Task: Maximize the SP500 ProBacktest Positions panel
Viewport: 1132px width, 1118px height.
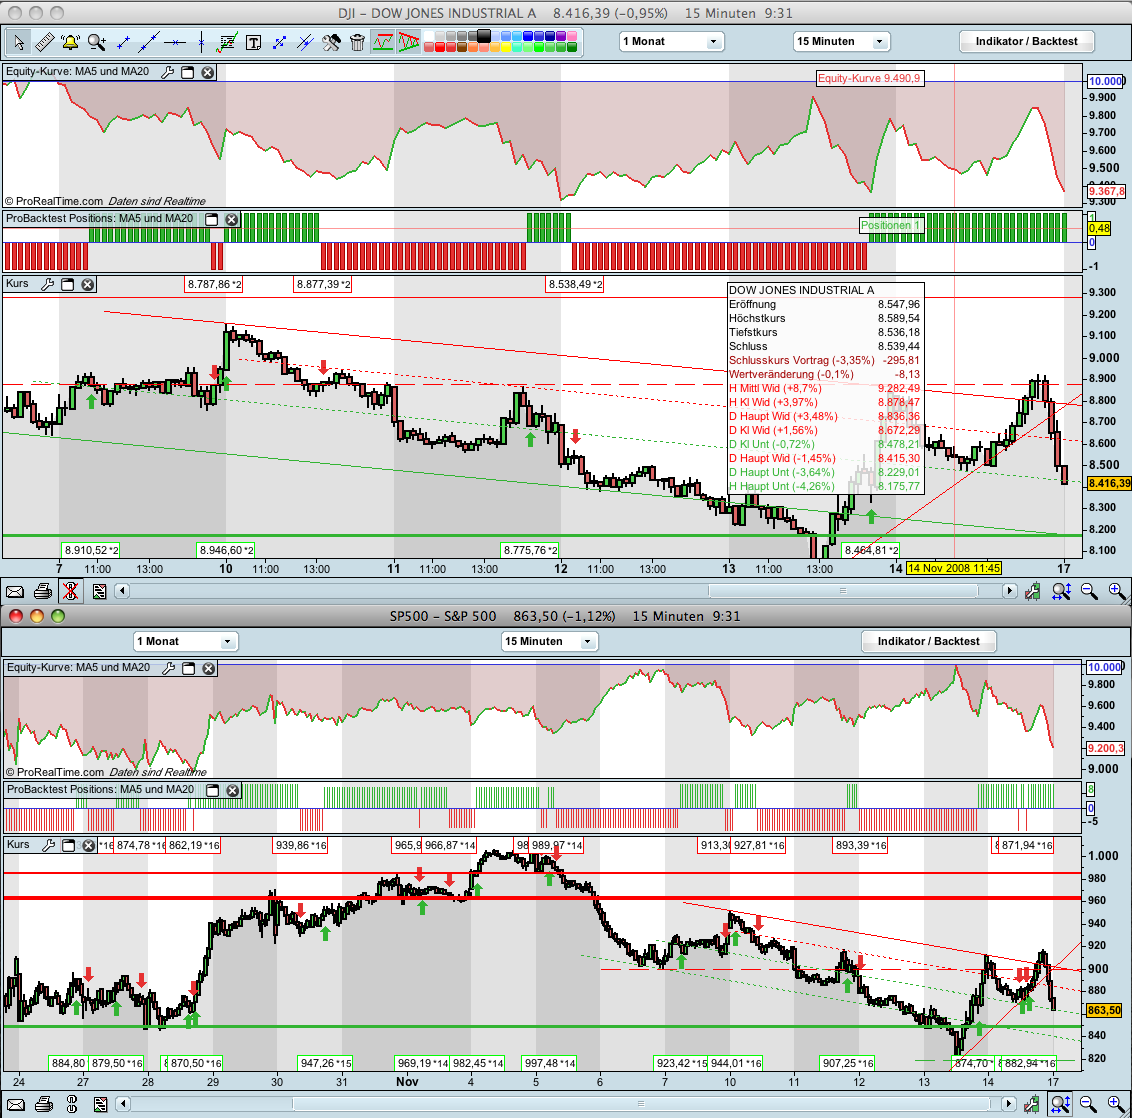Action: [x=213, y=790]
